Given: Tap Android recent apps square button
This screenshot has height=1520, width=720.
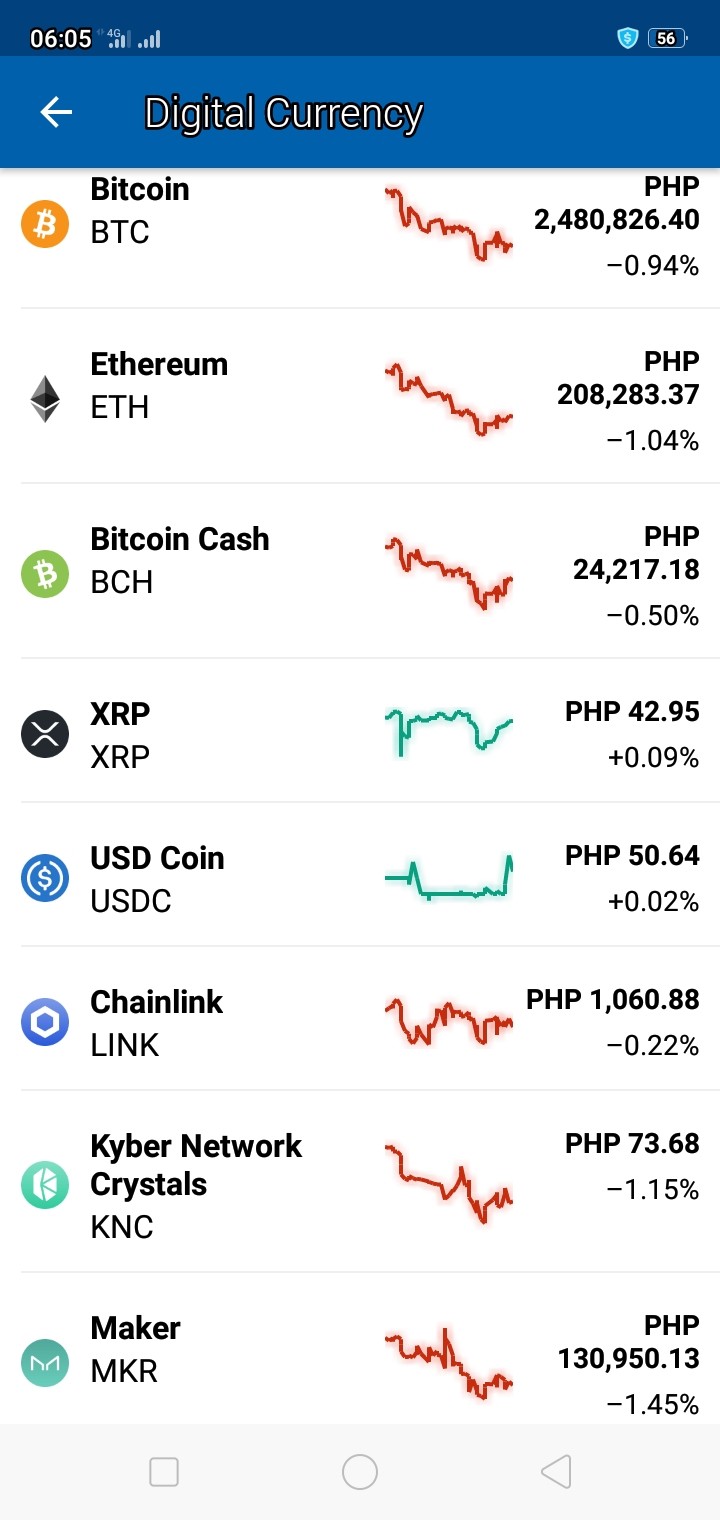Looking at the screenshot, I should click(164, 1471).
